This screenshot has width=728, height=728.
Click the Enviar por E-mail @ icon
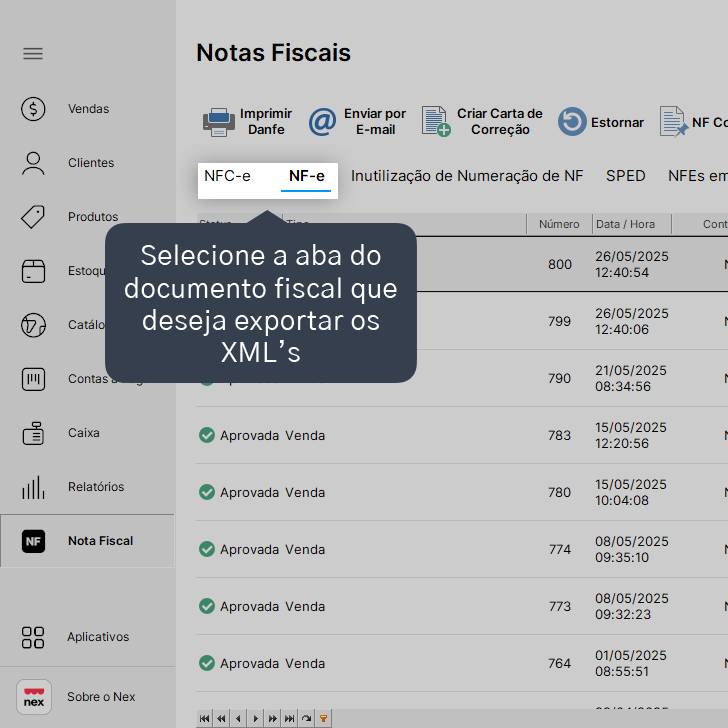322,122
